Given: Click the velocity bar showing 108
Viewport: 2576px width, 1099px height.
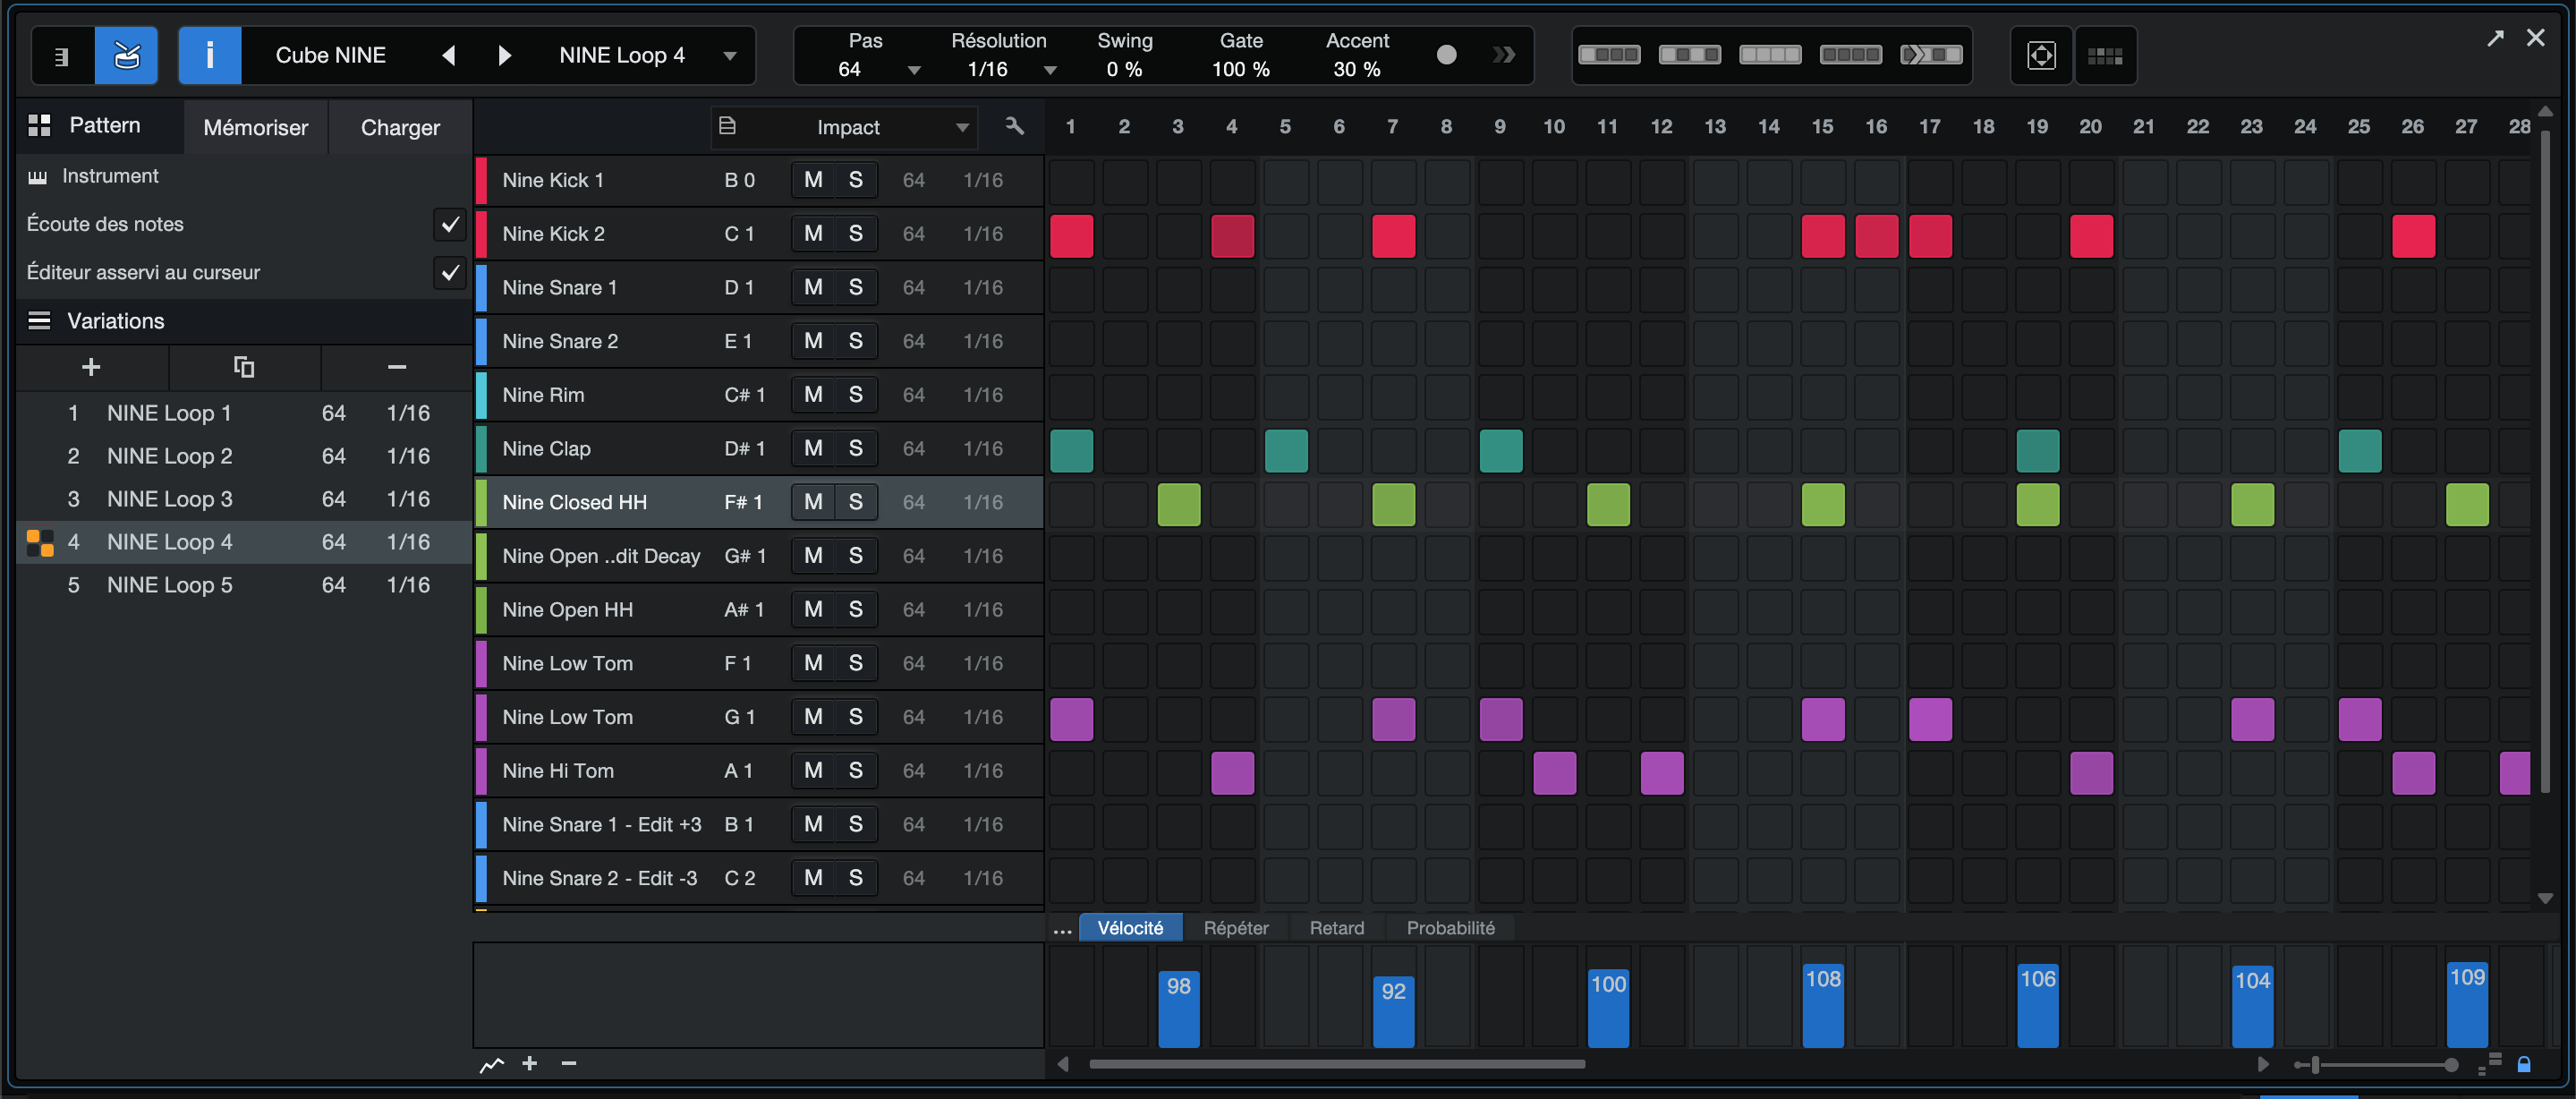Looking at the screenshot, I should pyautogui.click(x=1823, y=1005).
